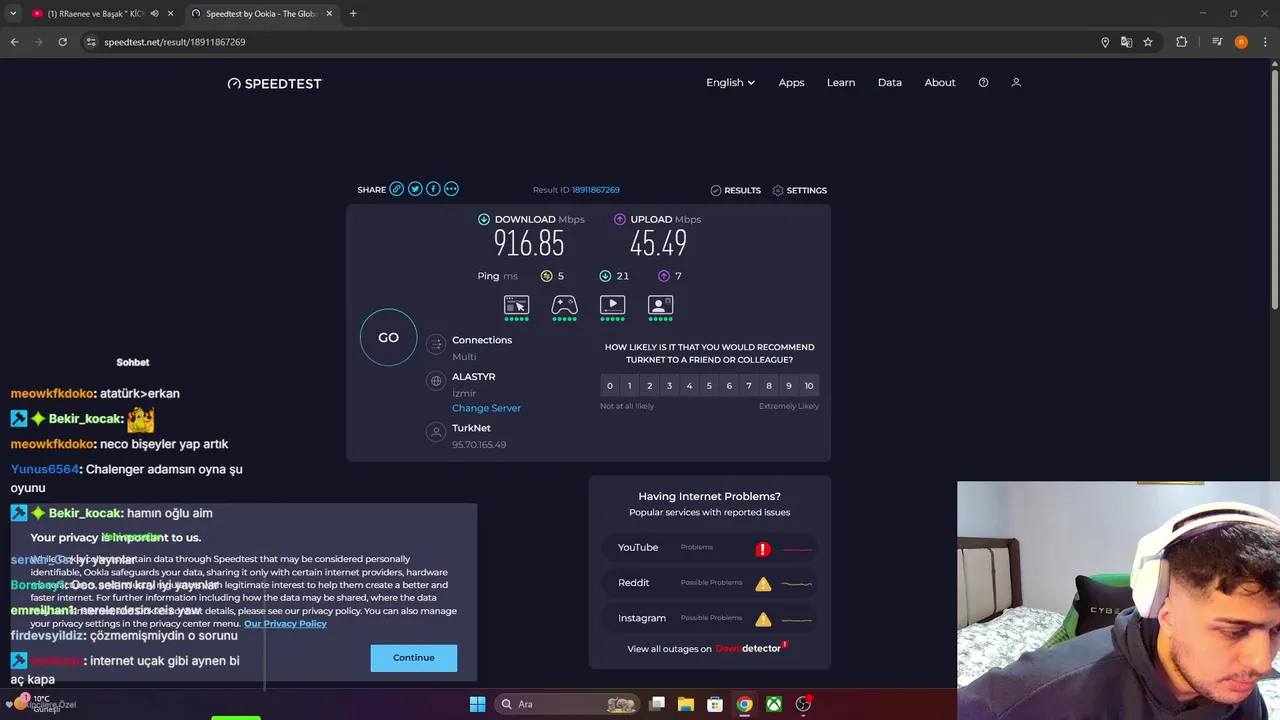Open the Speedtest account profile icon
Image resolution: width=1280 pixels, height=720 pixels.
coord(1016,82)
